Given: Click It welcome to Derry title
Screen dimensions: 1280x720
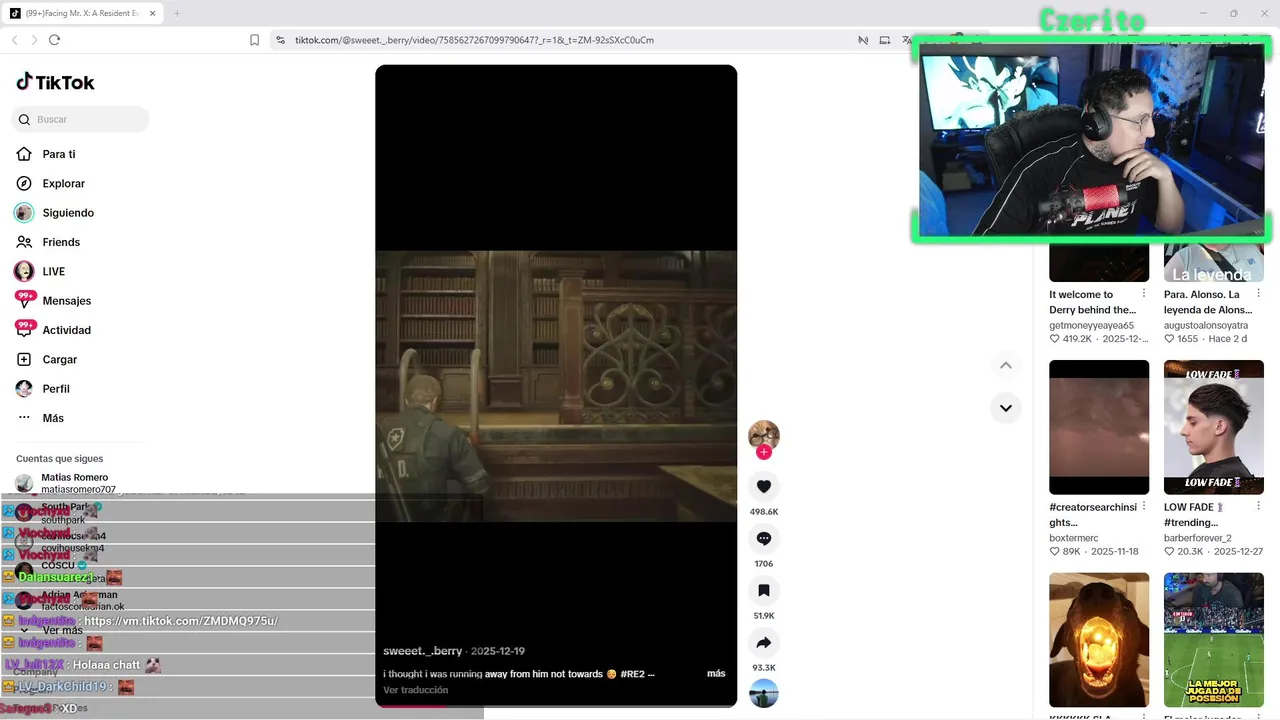Looking at the screenshot, I should coord(1092,302).
